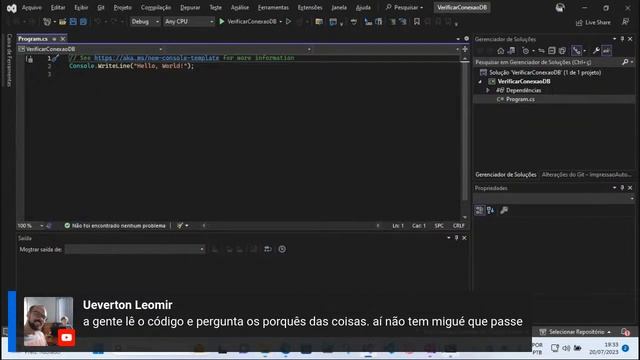
Task: Click Collapse All icon in Solution Explorer
Action: (552, 51)
